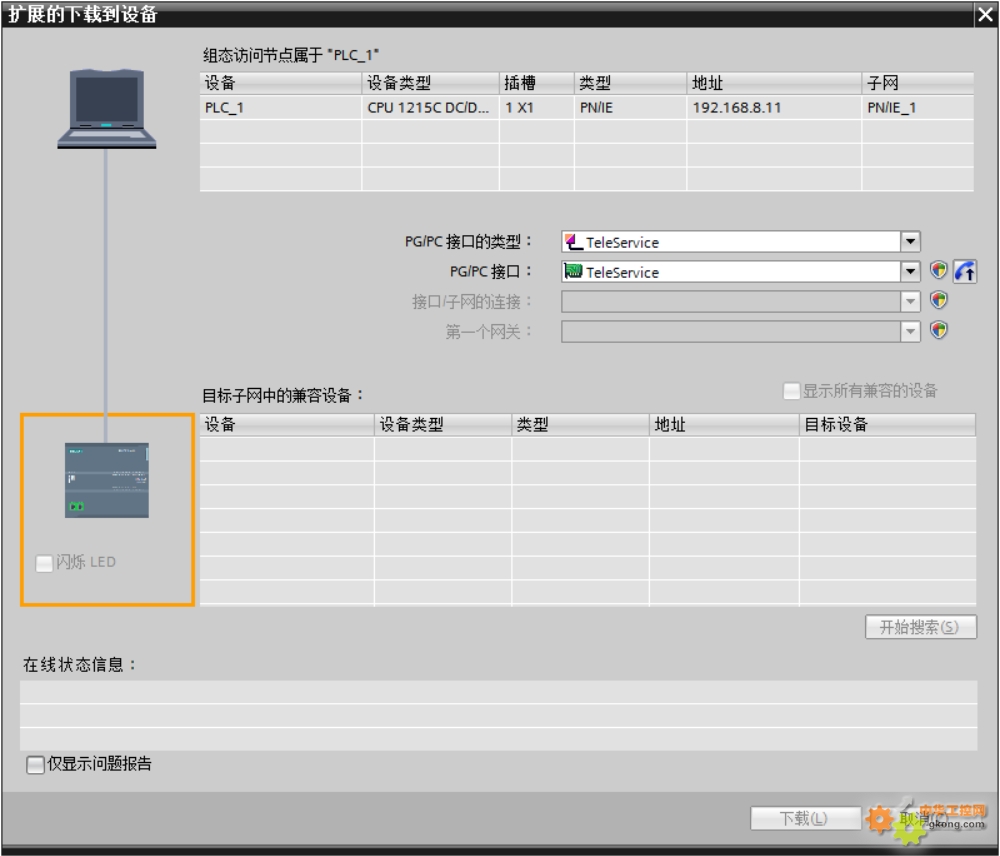Click the PLC device image
The image size is (1000, 856).
tap(107, 480)
